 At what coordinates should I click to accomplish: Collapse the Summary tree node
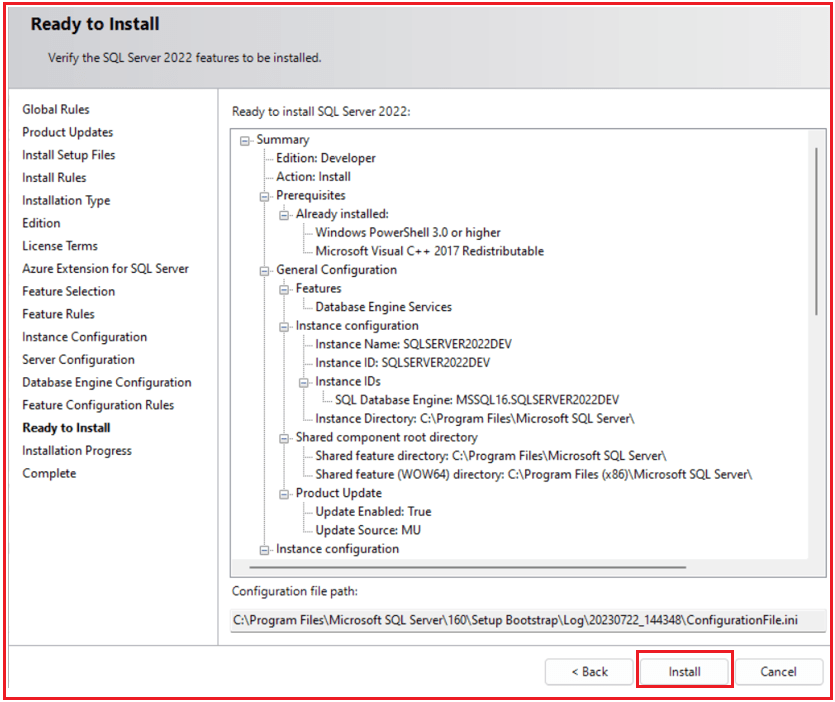tap(244, 141)
